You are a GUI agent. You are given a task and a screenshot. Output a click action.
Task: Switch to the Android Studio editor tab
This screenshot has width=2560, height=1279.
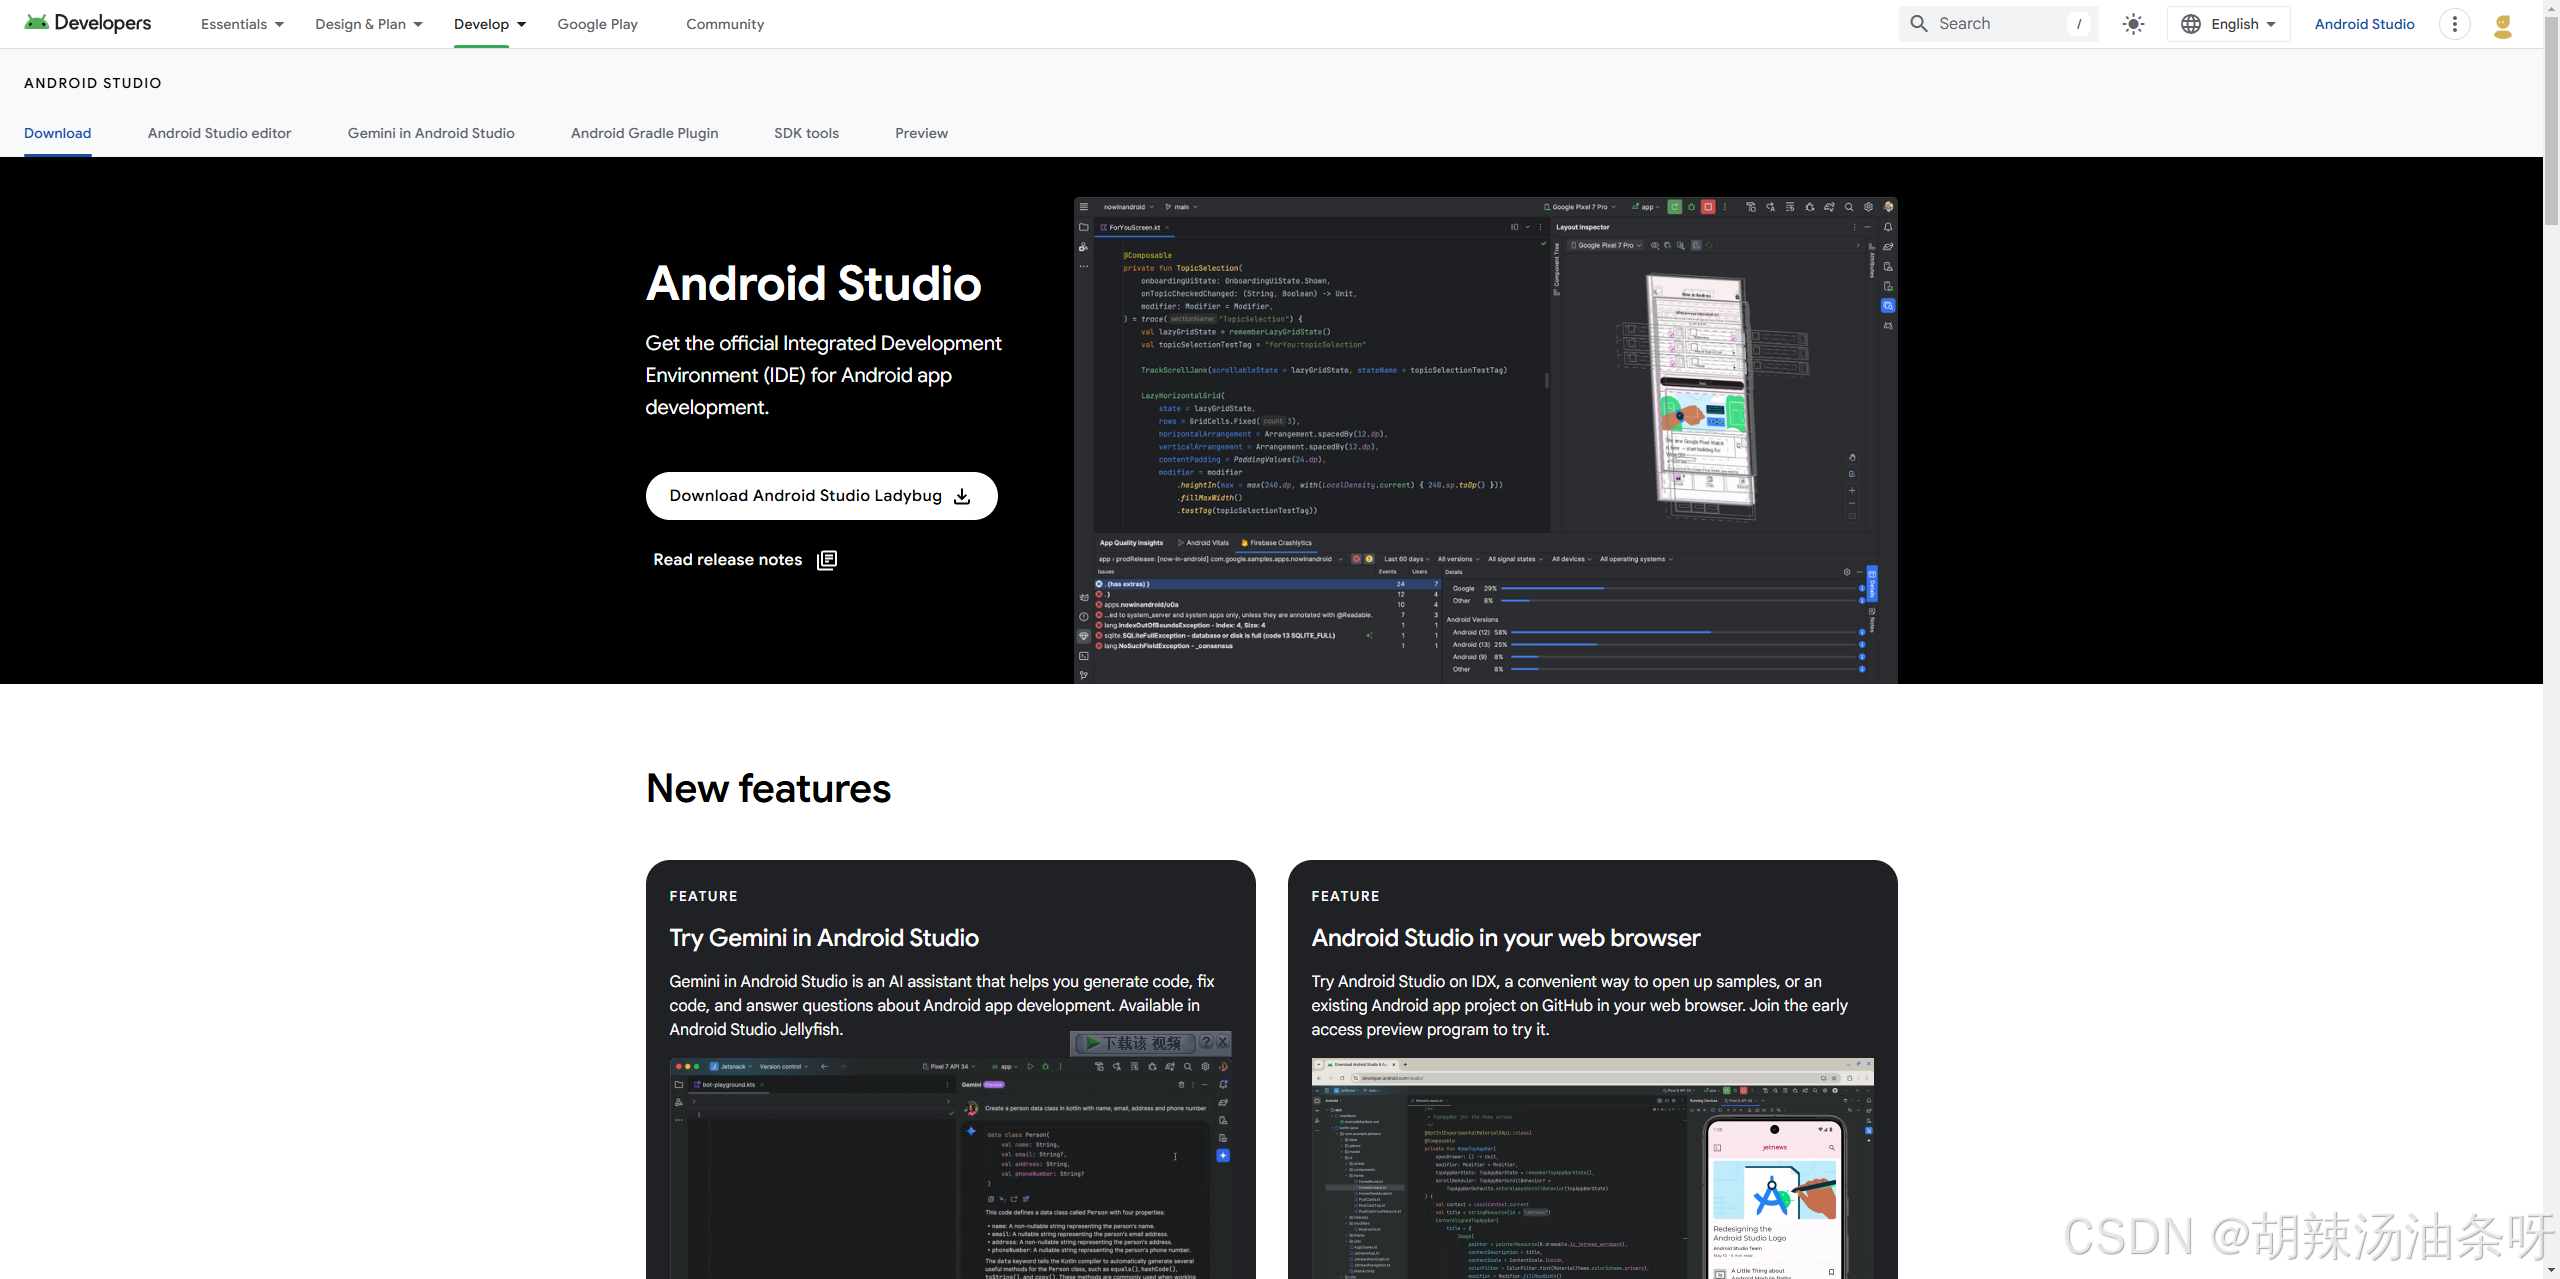click(x=219, y=133)
